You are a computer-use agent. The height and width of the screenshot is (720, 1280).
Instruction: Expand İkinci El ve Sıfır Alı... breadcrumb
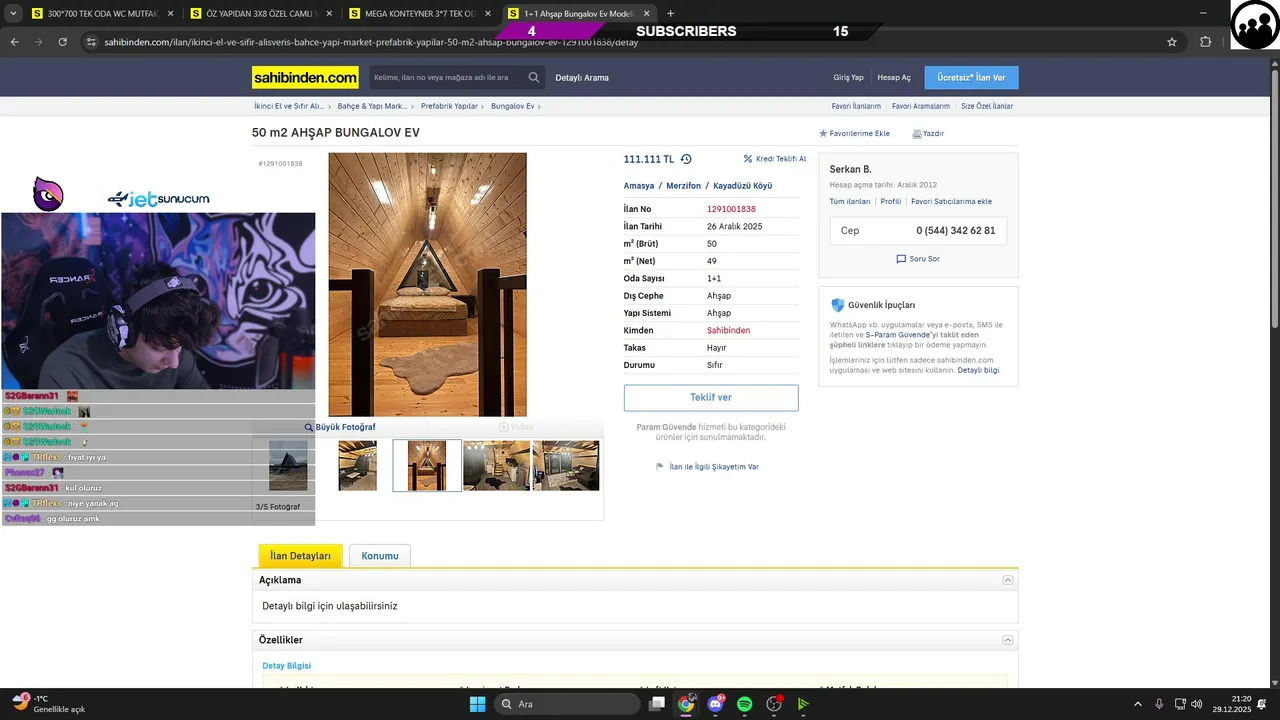pos(291,106)
